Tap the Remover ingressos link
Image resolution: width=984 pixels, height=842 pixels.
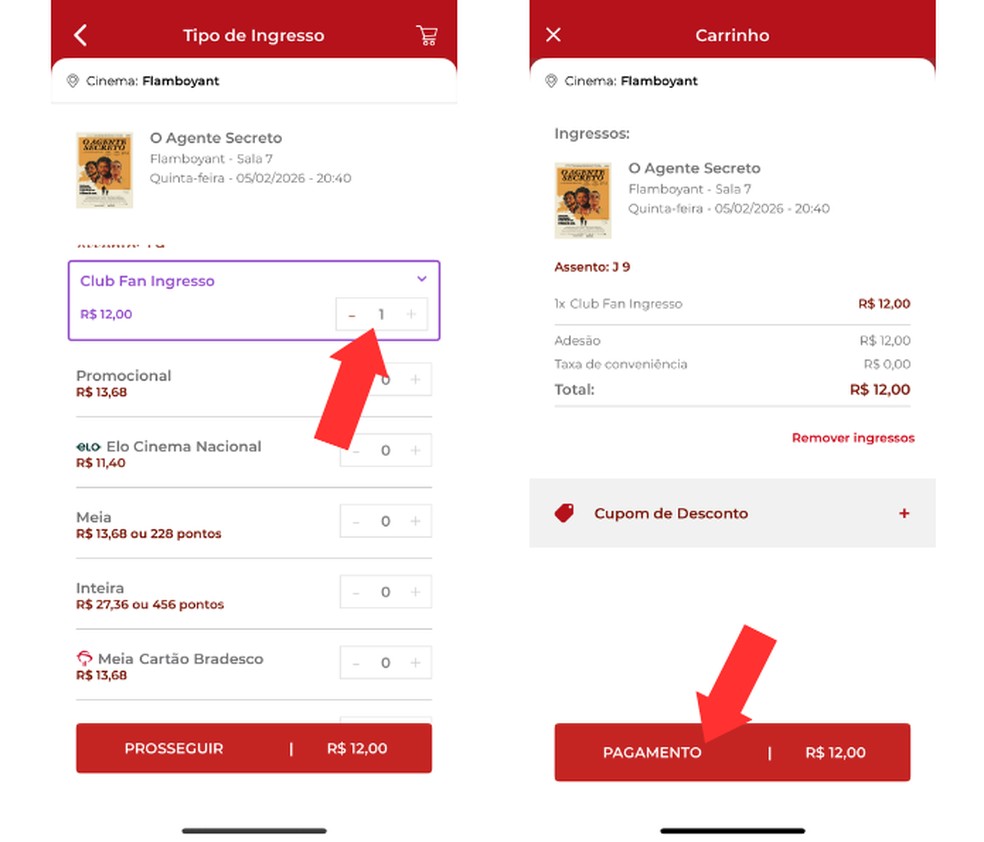(853, 438)
